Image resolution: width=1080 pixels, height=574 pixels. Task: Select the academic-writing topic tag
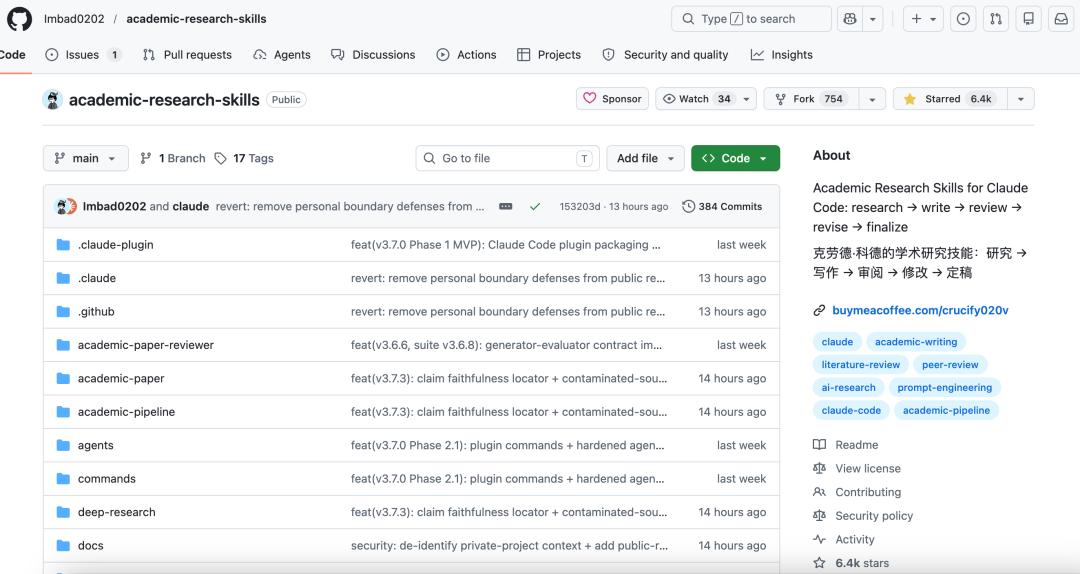[x=915, y=342]
